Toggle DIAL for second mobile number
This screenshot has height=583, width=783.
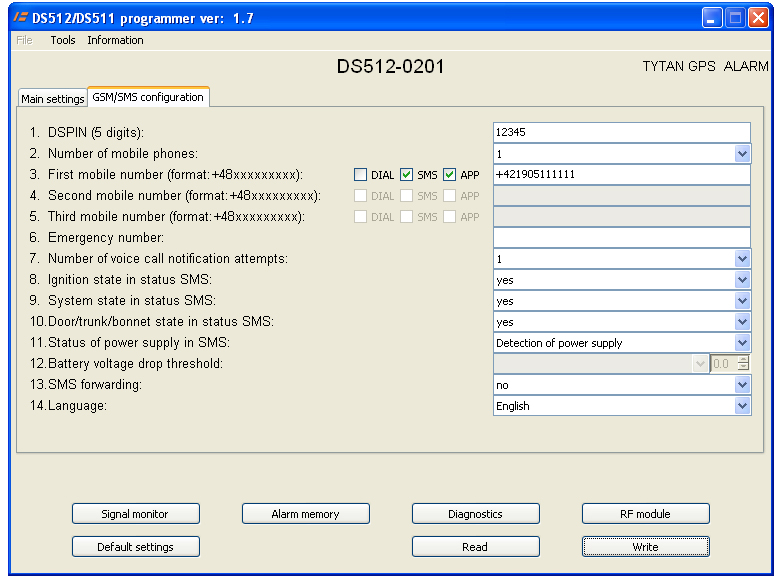click(x=360, y=196)
